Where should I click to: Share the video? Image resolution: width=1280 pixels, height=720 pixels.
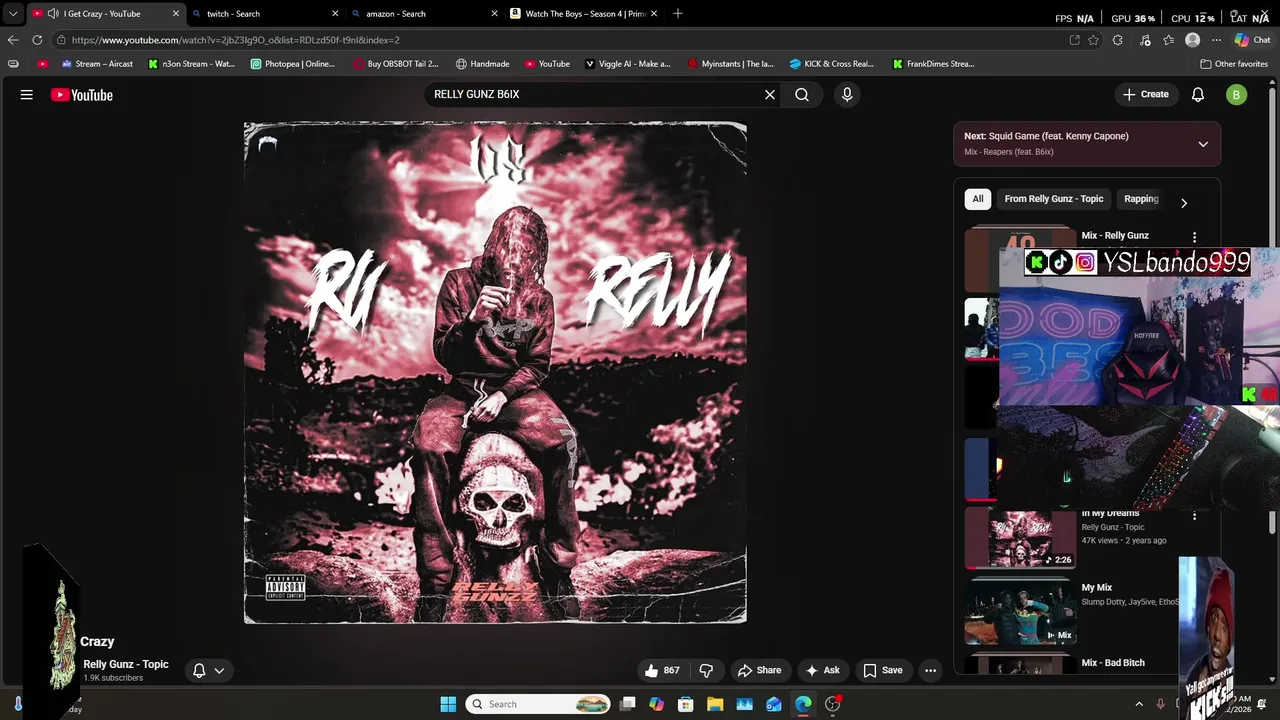(x=759, y=671)
